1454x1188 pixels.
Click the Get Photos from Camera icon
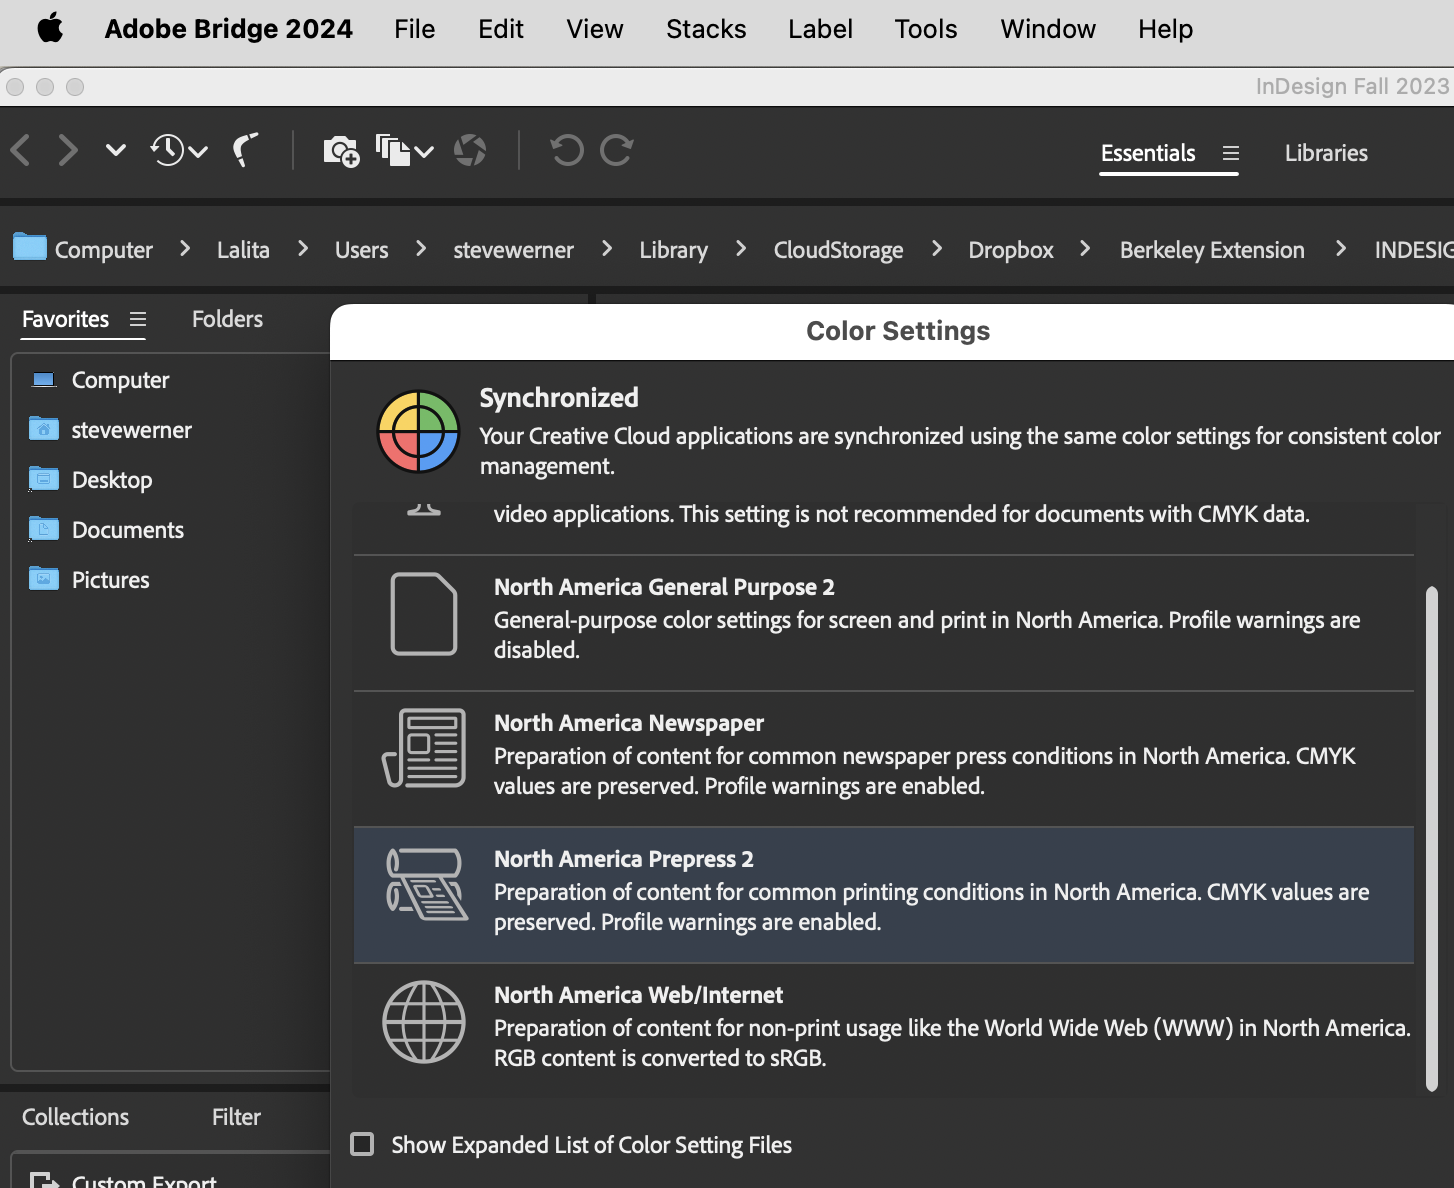(x=340, y=150)
